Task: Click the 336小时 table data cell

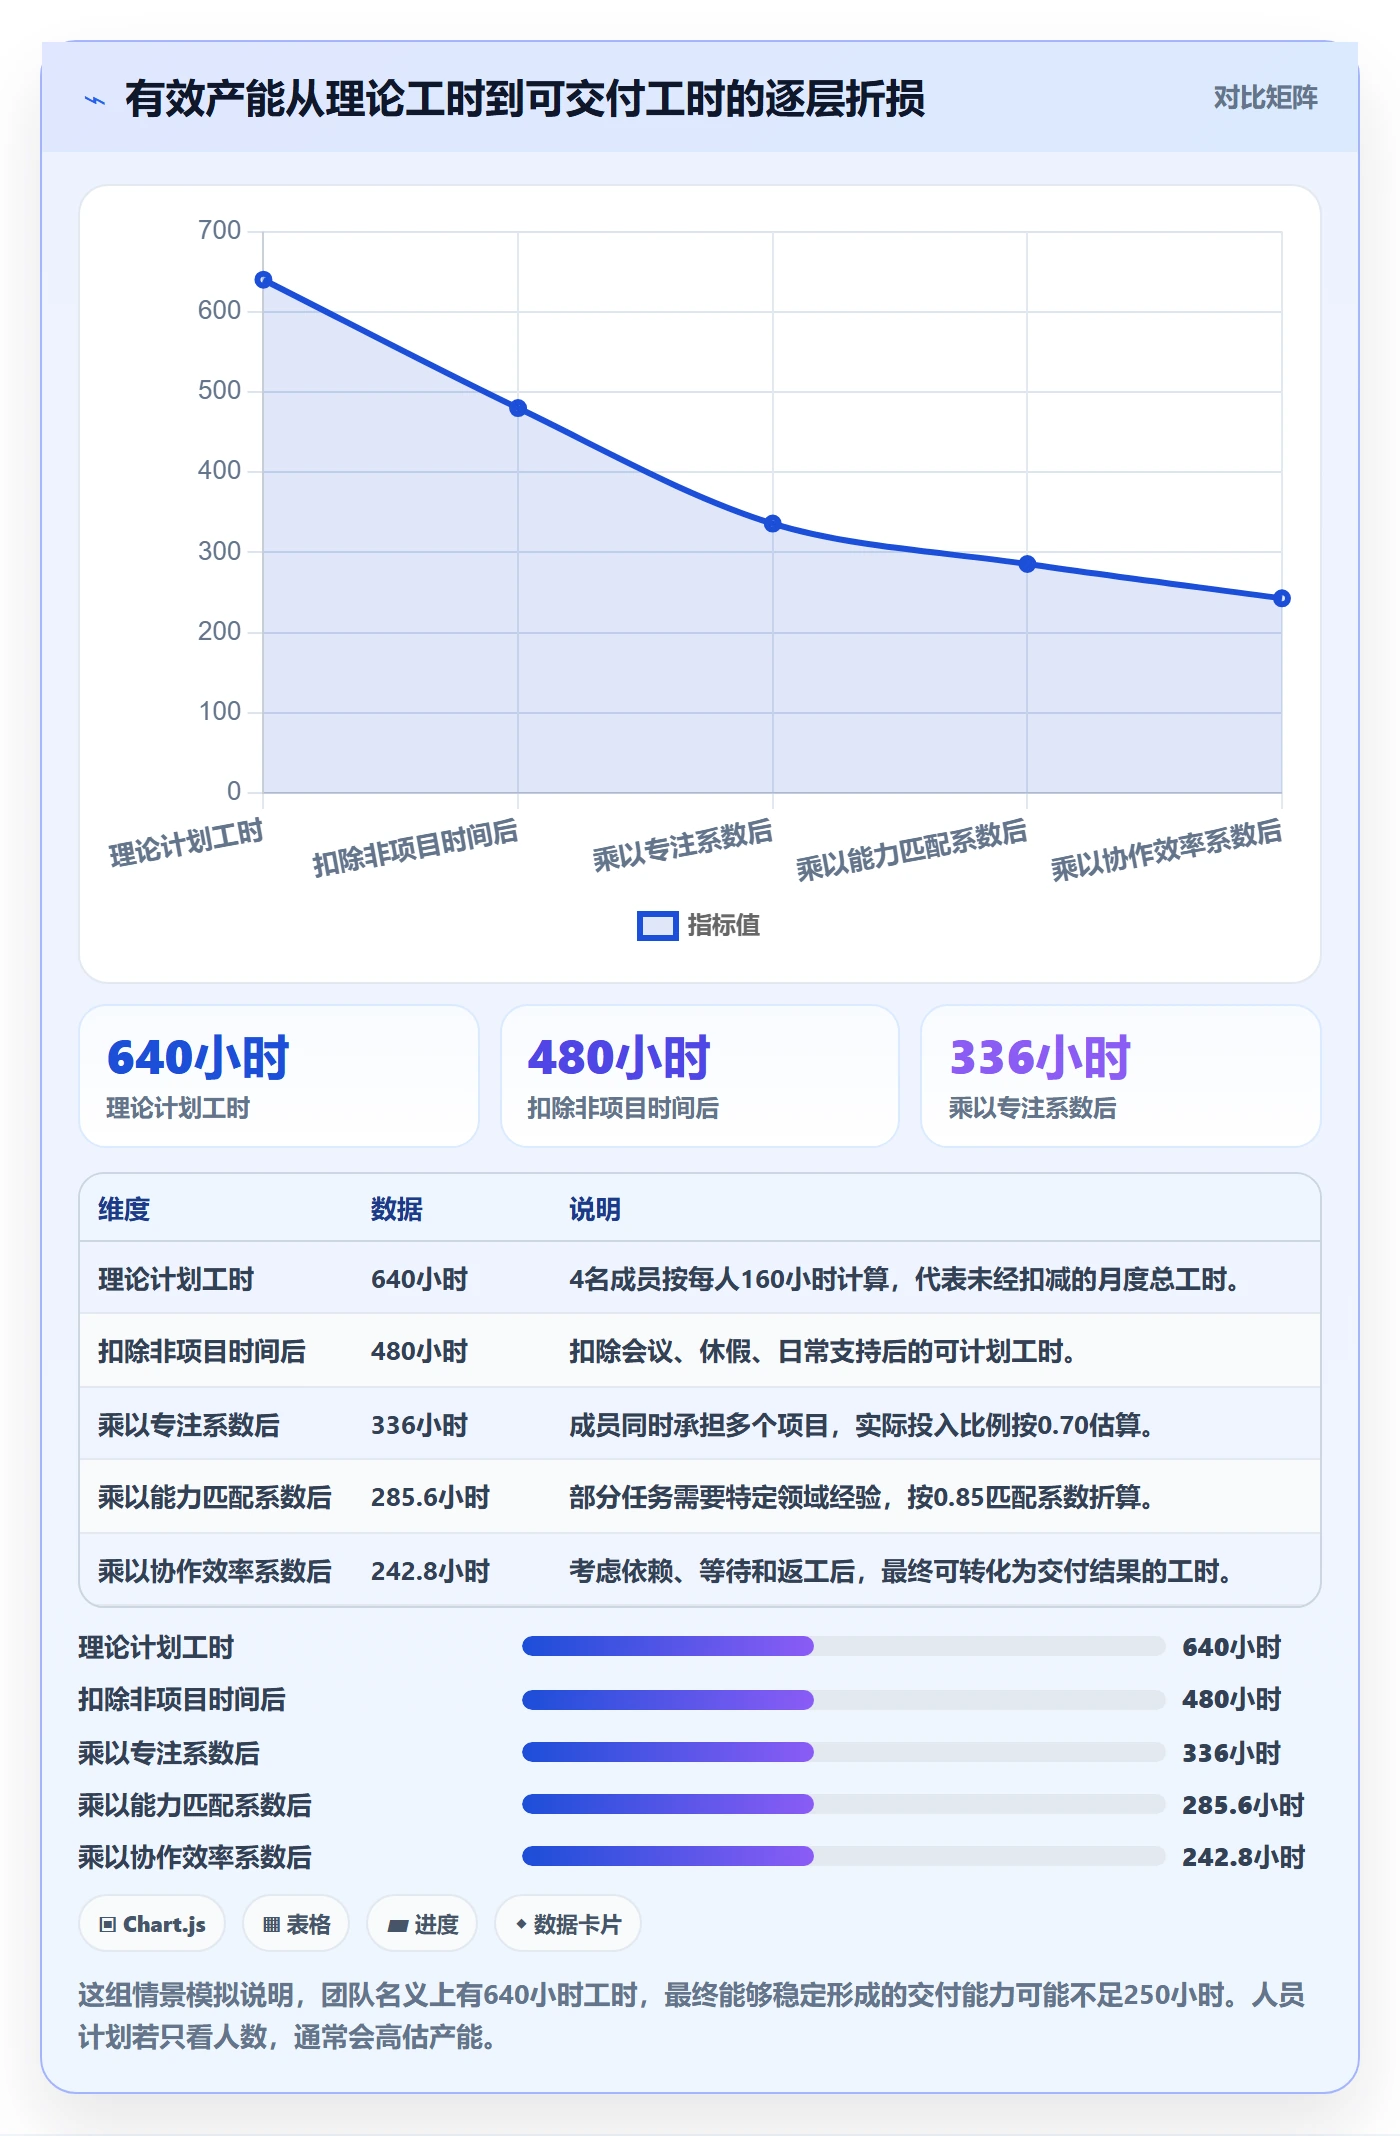Action: coord(419,1425)
